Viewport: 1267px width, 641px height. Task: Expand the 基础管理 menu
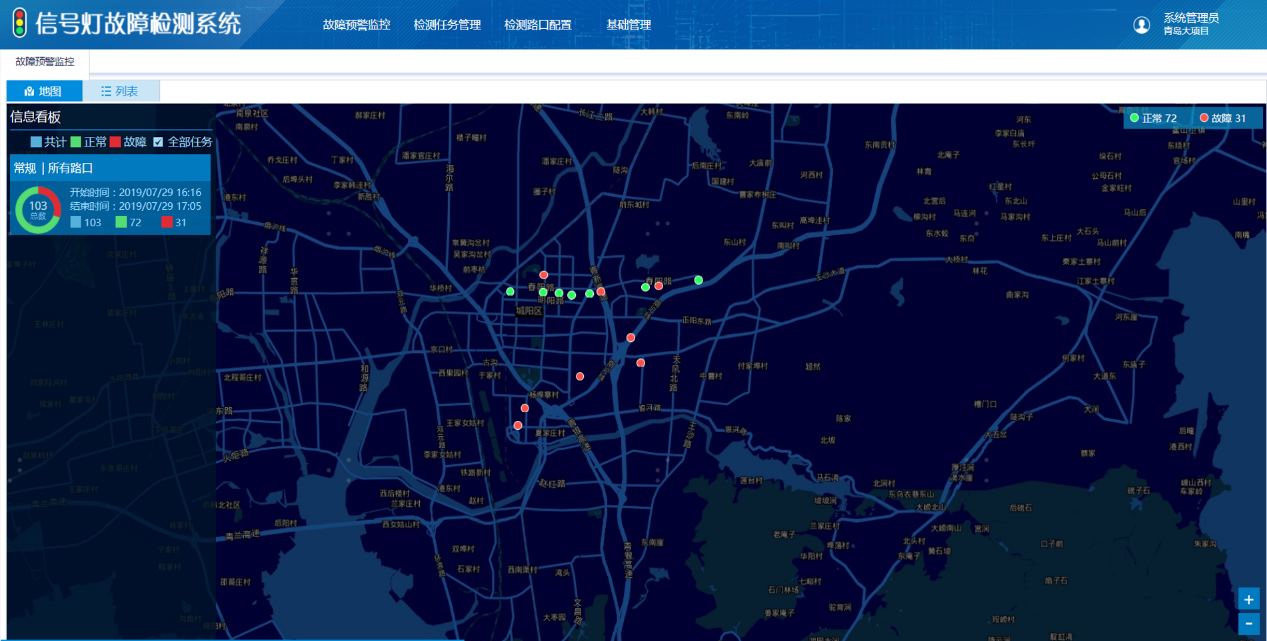click(628, 25)
